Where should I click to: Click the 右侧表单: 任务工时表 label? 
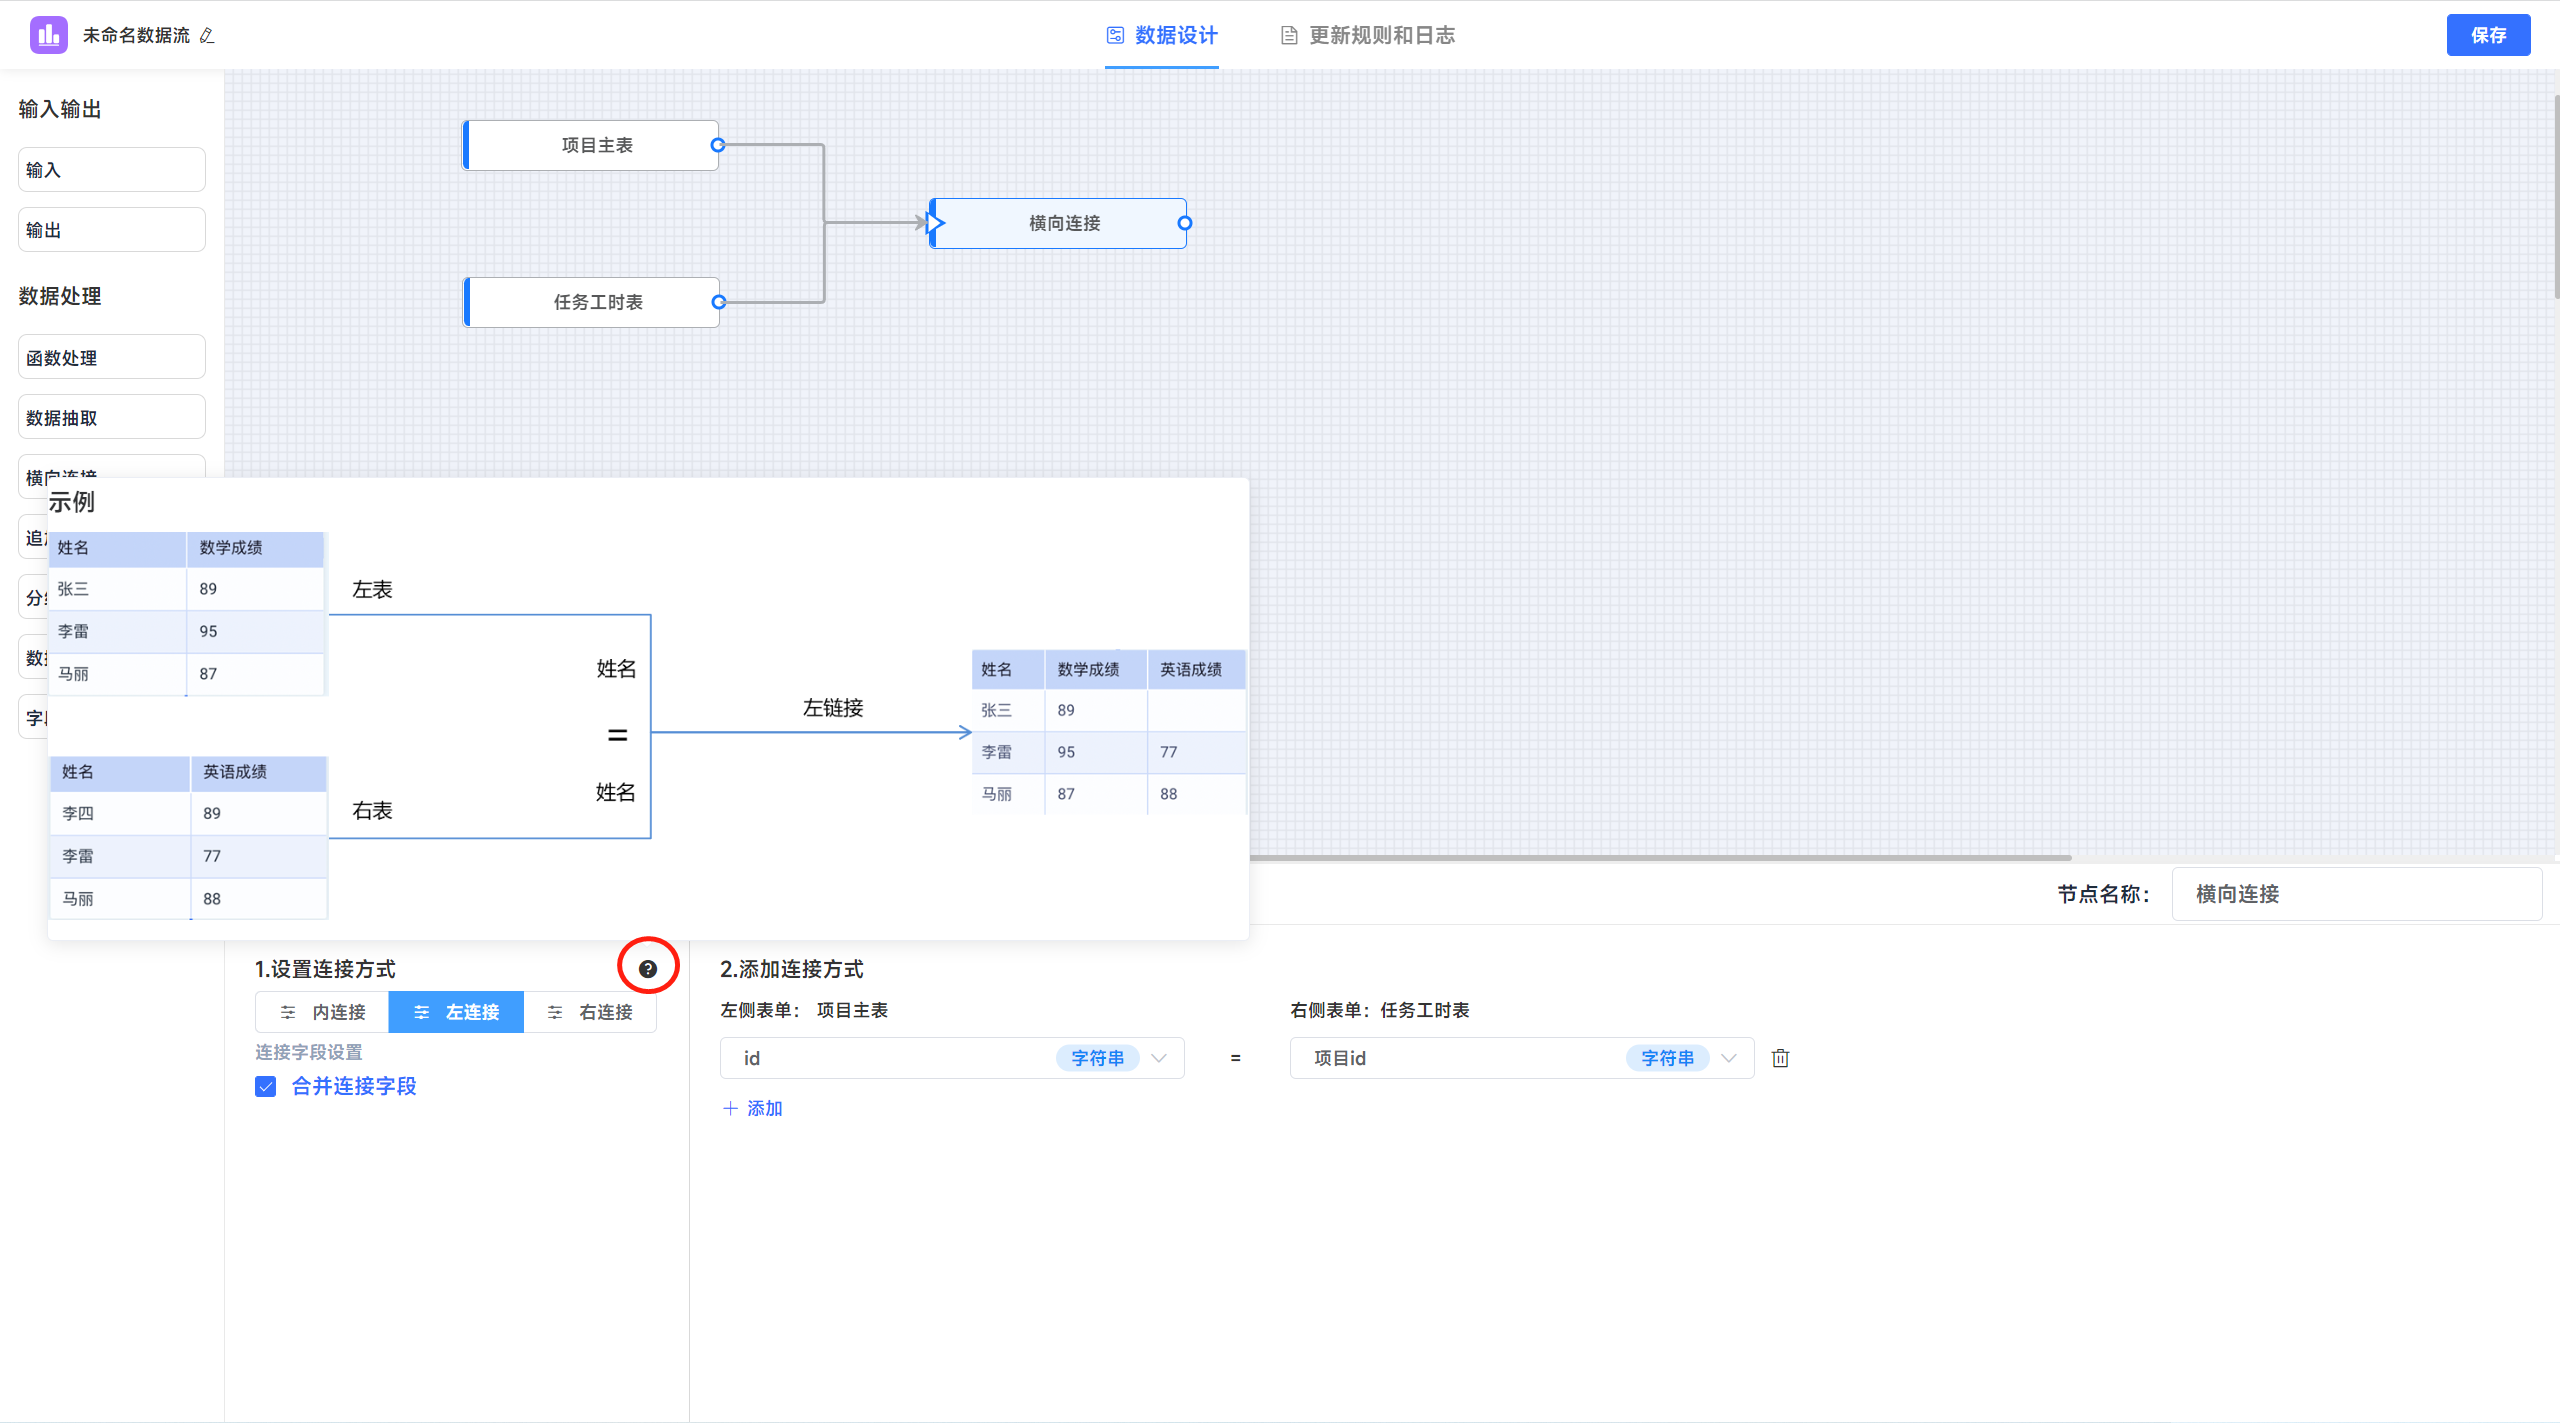coord(1380,1010)
